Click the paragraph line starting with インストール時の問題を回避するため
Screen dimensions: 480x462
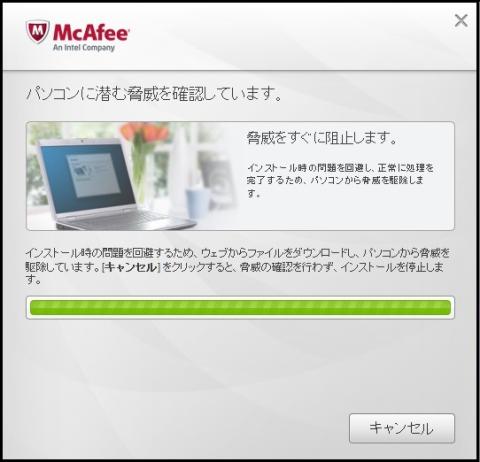tap(237, 253)
